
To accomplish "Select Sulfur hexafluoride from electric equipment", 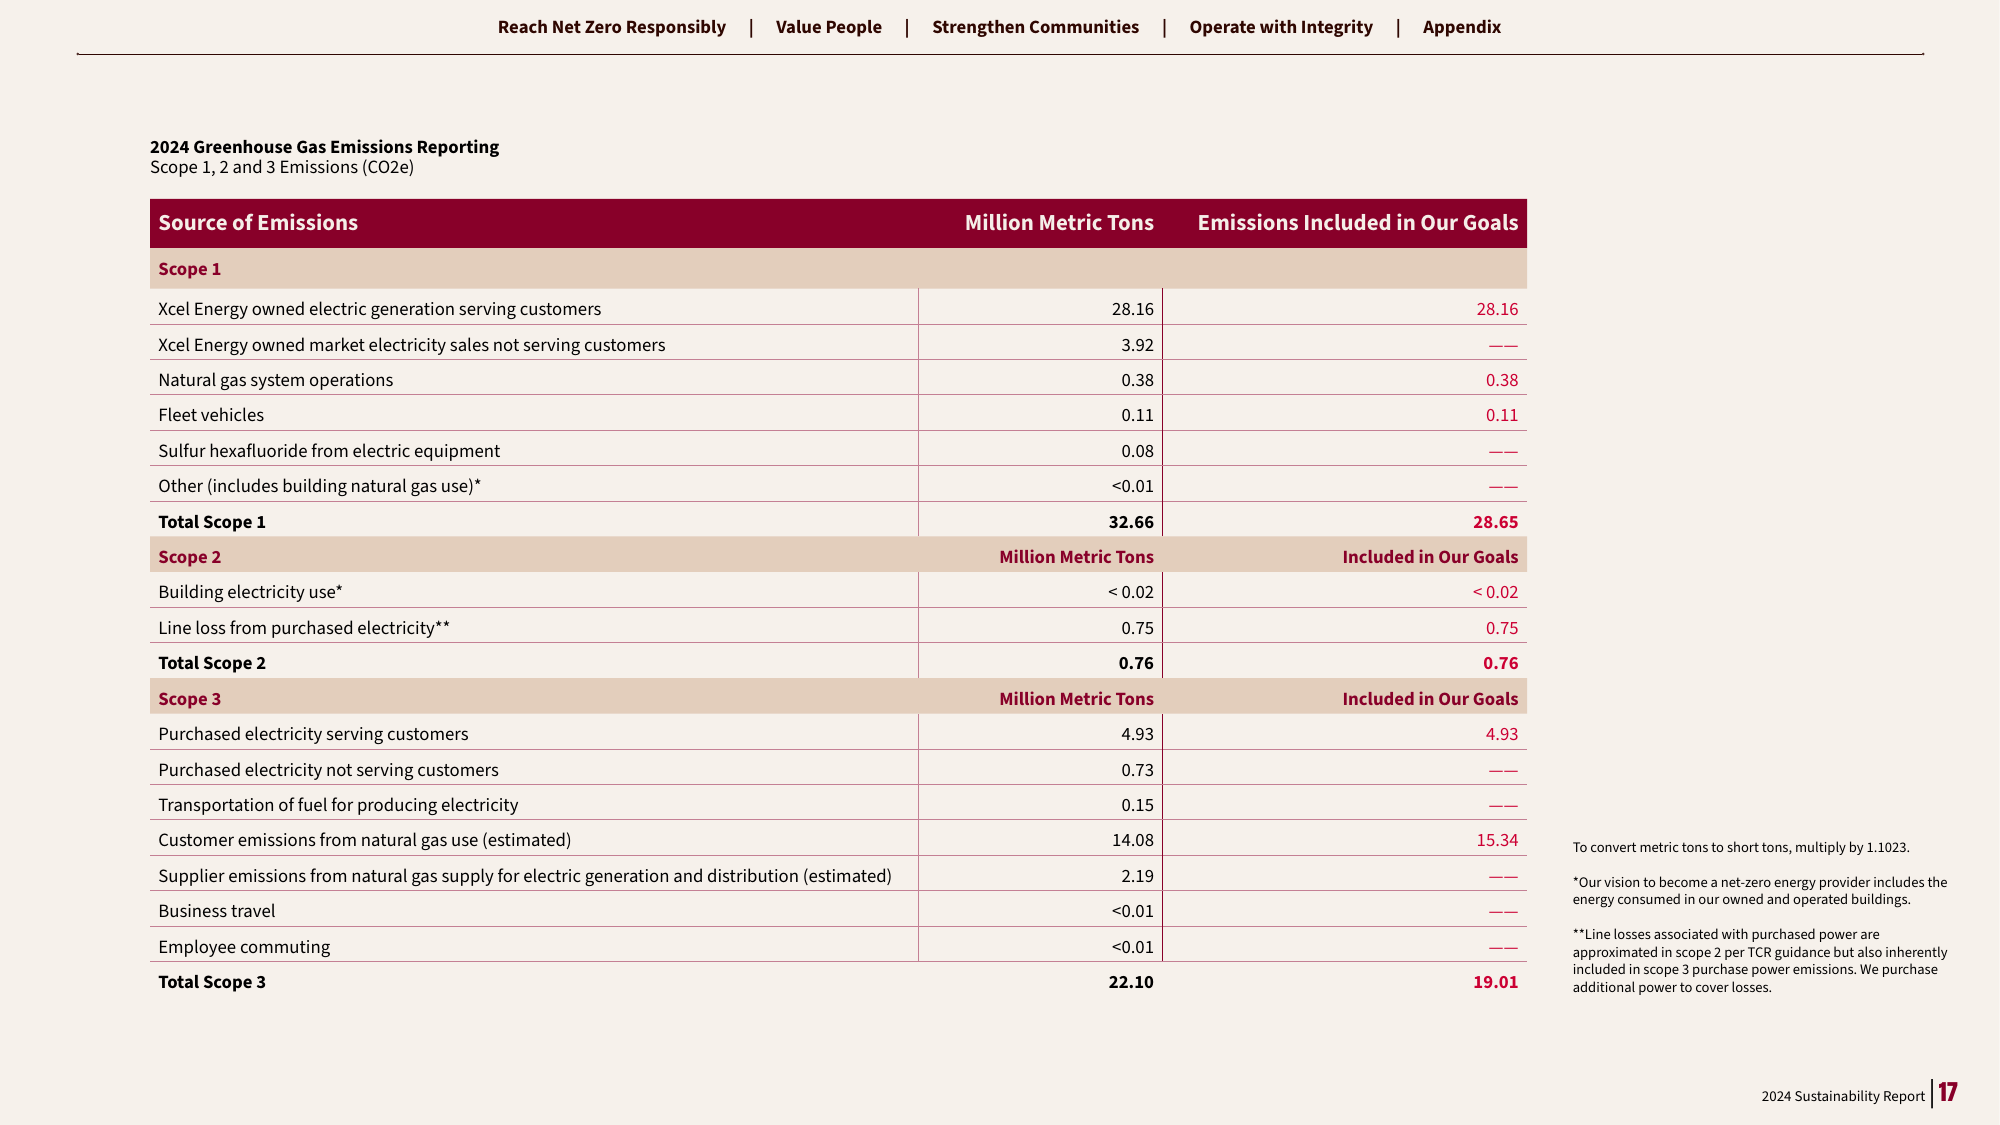I will point(329,451).
